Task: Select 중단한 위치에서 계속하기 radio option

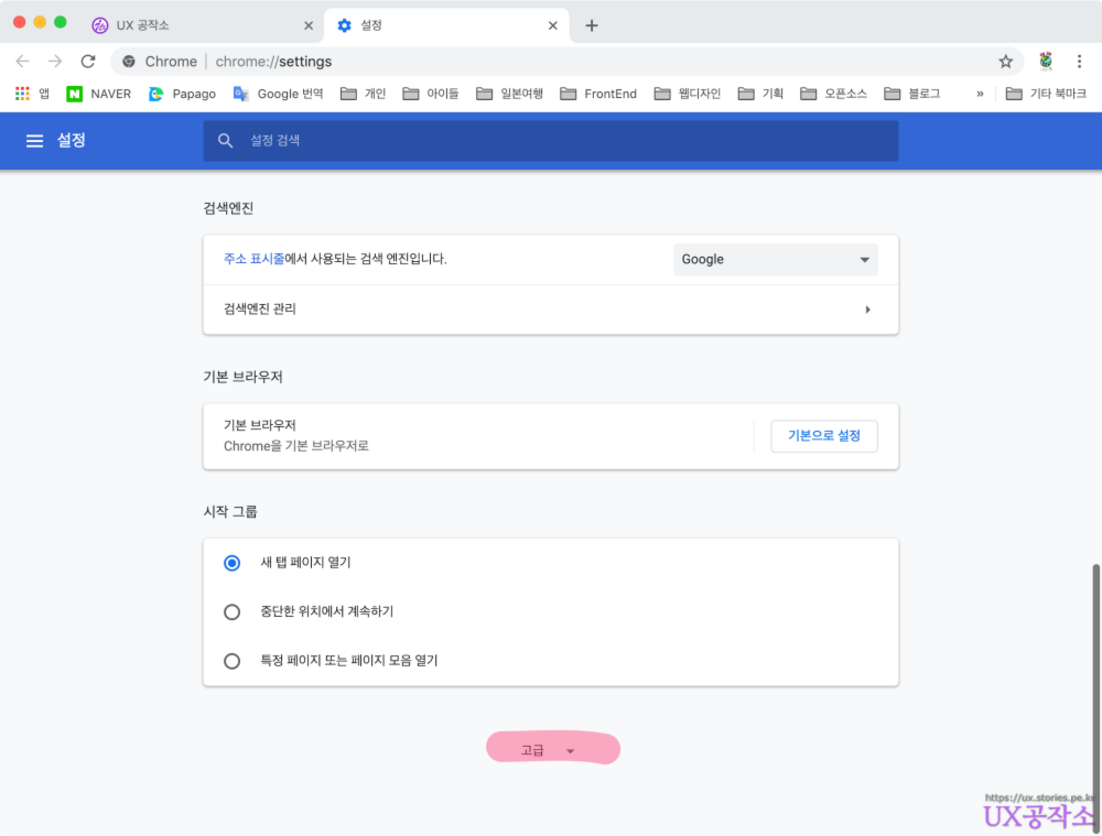Action: 232,612
